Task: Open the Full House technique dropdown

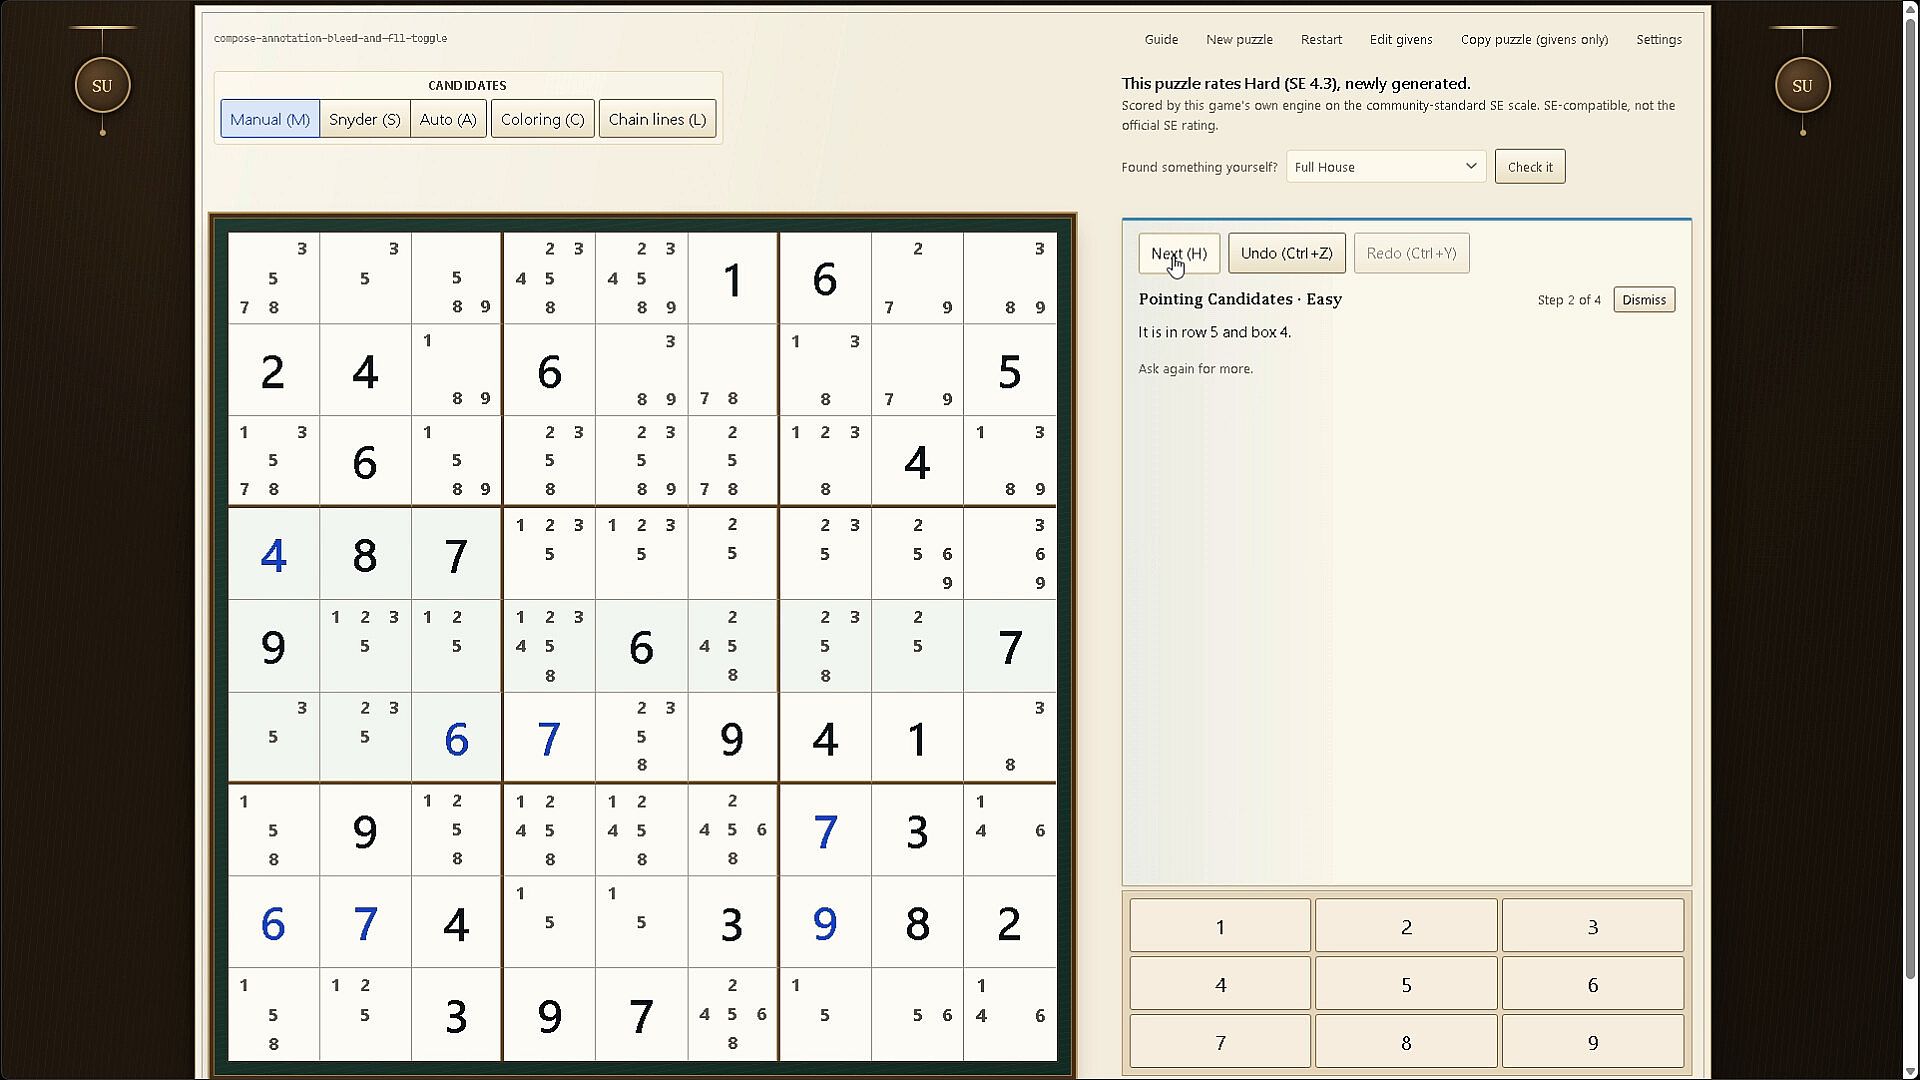Action: [1386, 167]
